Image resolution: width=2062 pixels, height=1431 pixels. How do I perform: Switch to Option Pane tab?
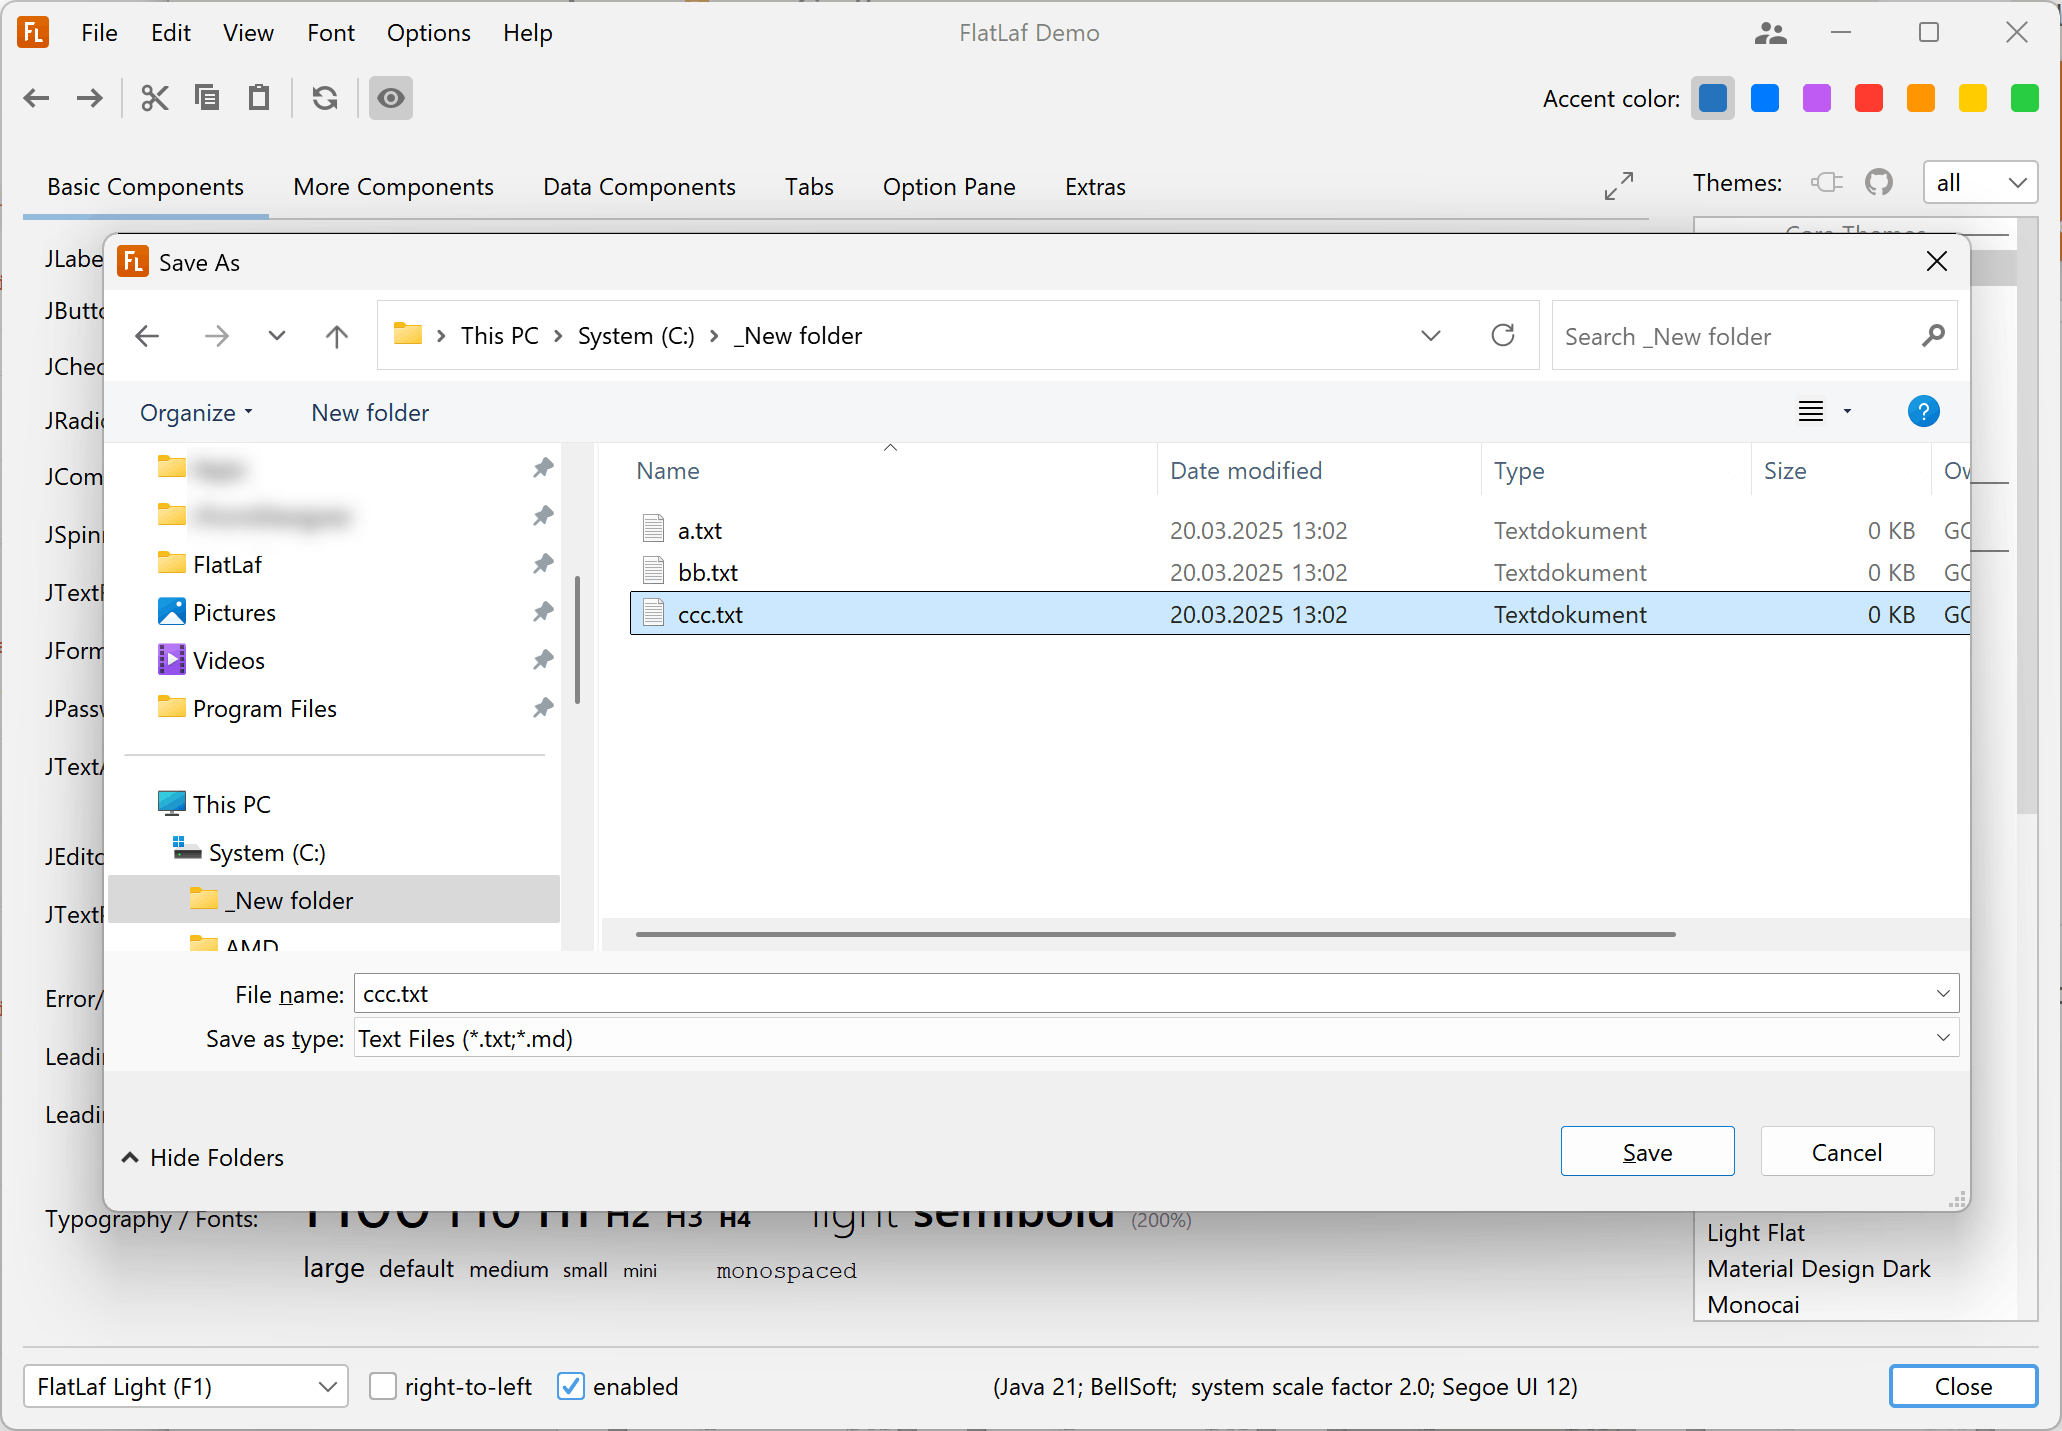click(x=949, y=187)
